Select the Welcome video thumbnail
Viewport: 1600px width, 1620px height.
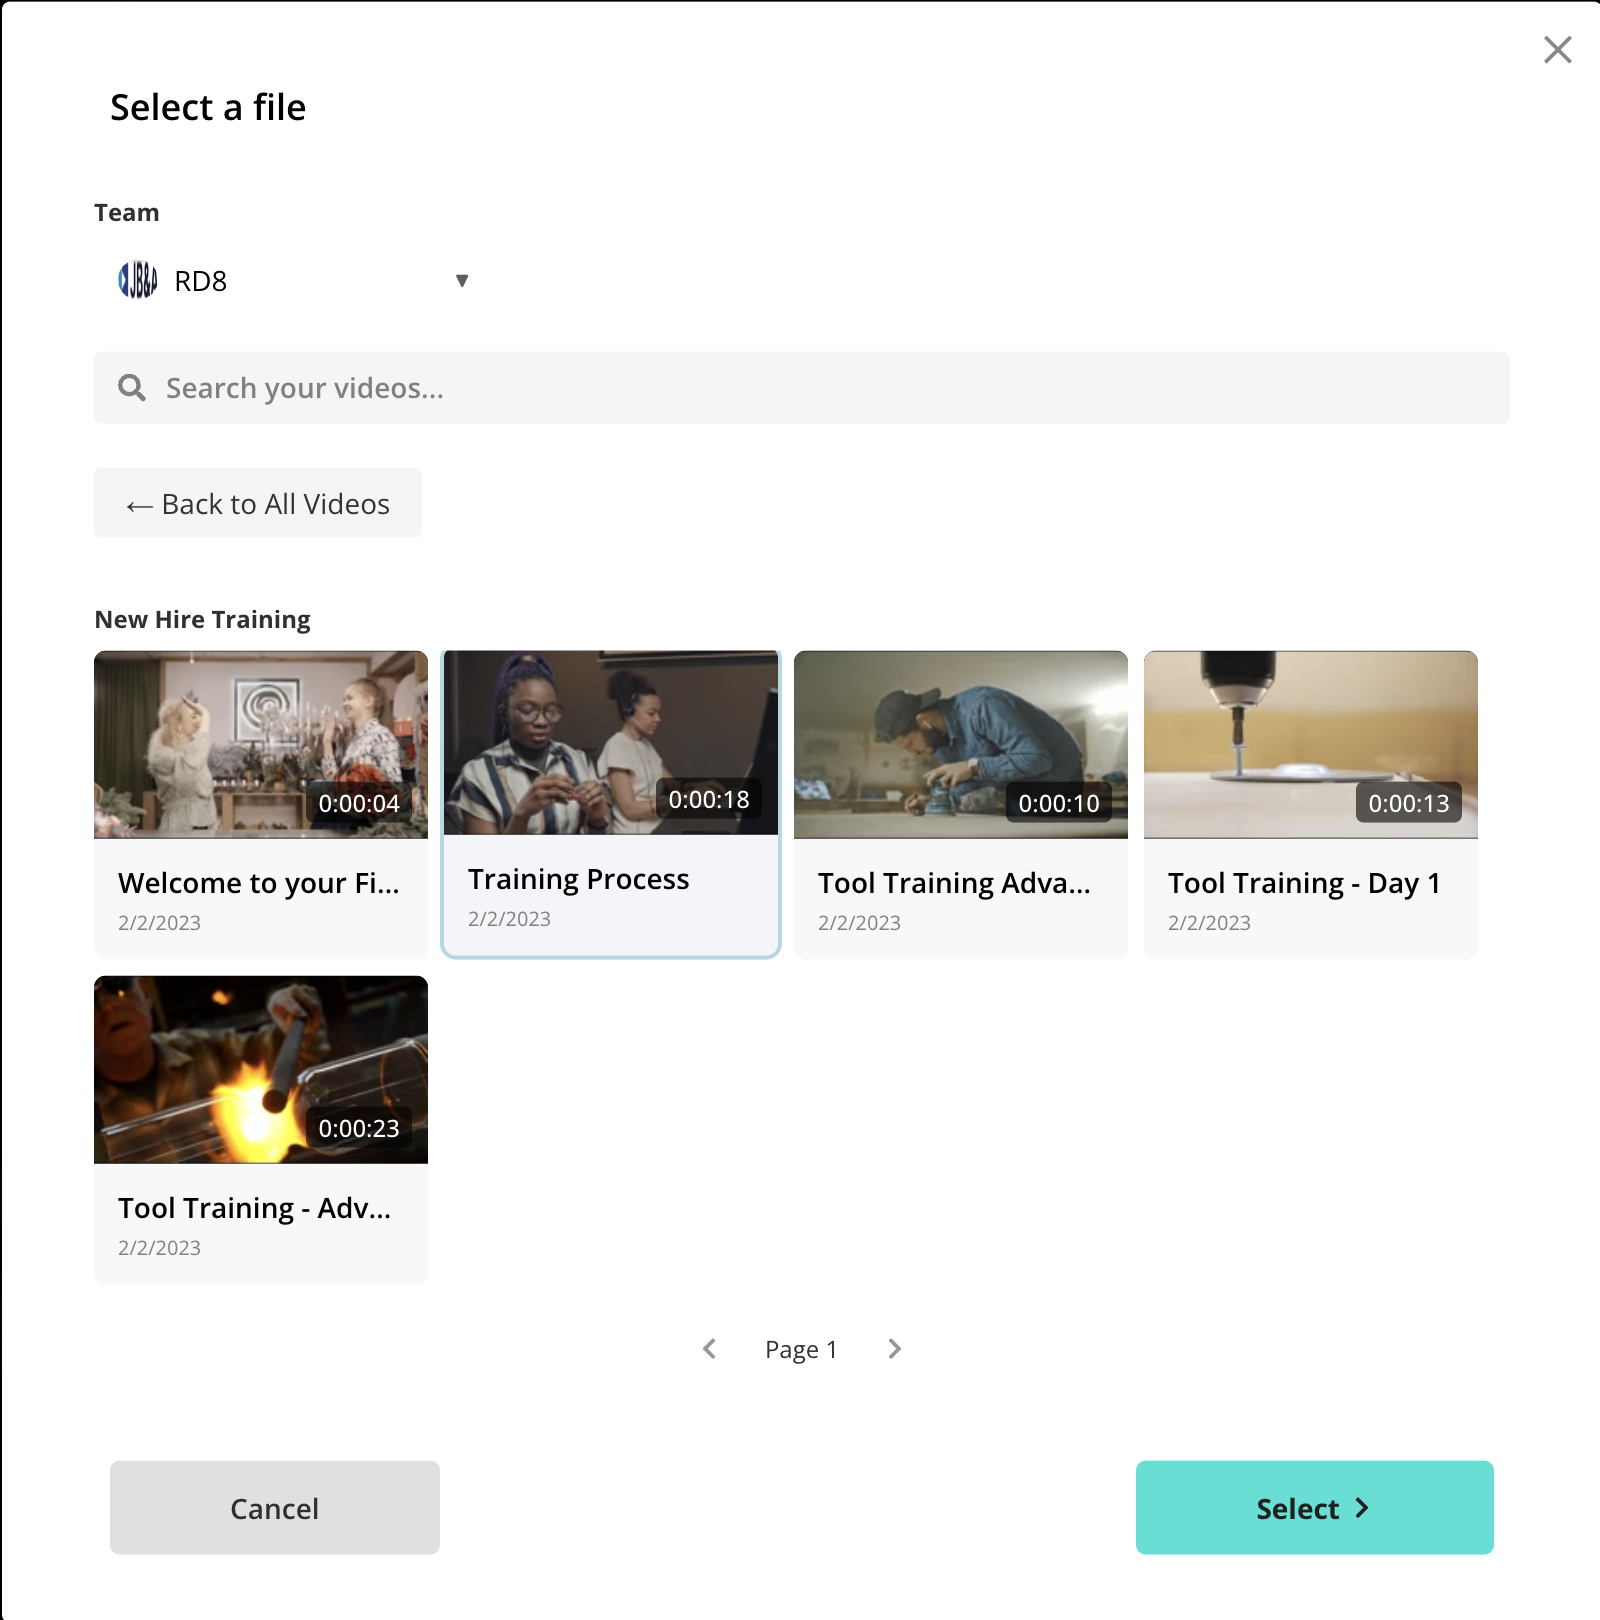tap(261, 744)
